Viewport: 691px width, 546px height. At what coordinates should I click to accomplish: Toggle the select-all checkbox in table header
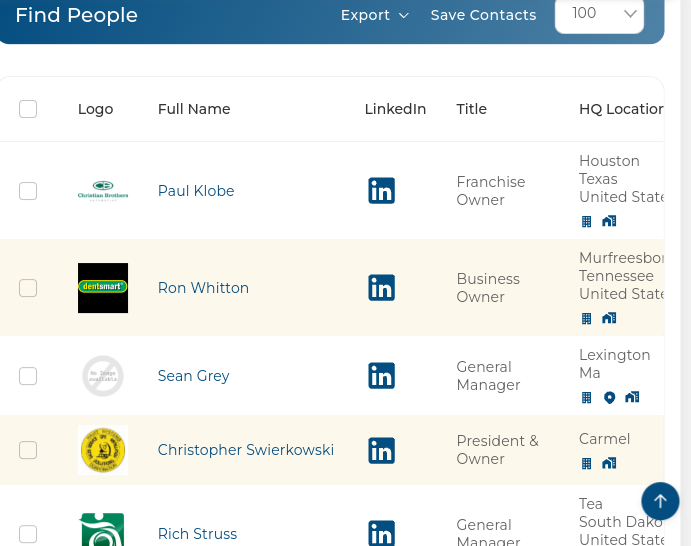[x=28, y=109]
